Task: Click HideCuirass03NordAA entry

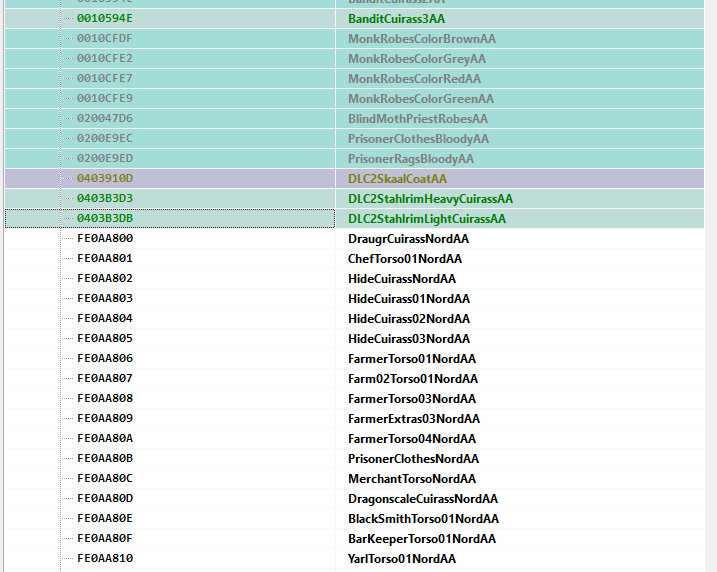Action: [409, 338]
